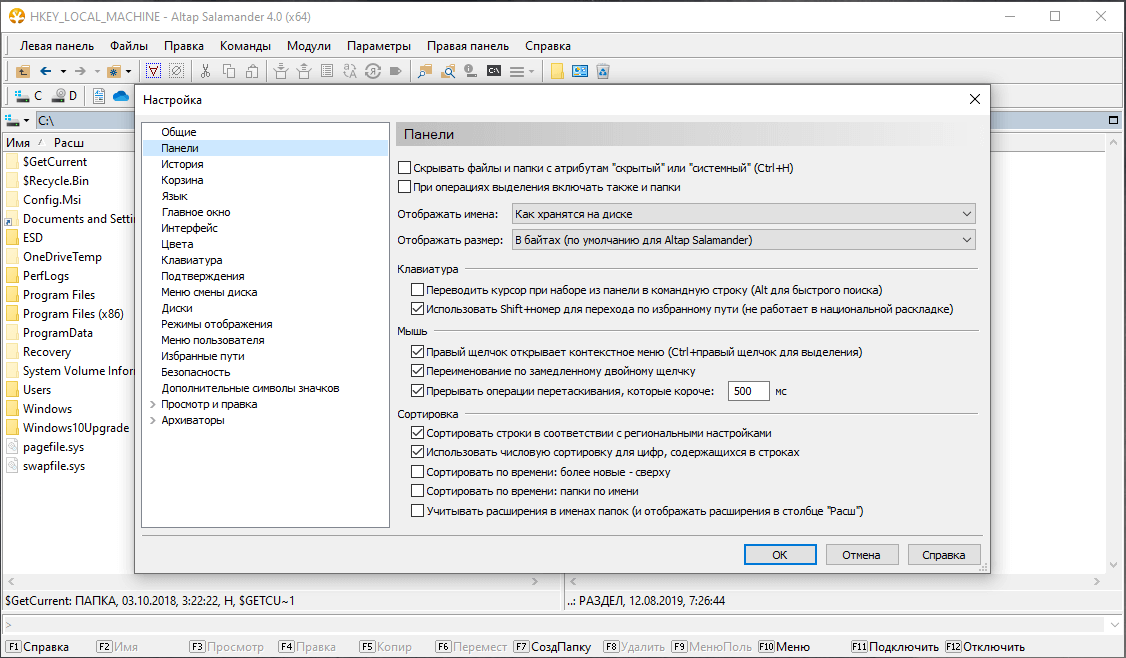The image size is (1126, 658).
Task: Click the OK button
Action: tap(780, 555)
